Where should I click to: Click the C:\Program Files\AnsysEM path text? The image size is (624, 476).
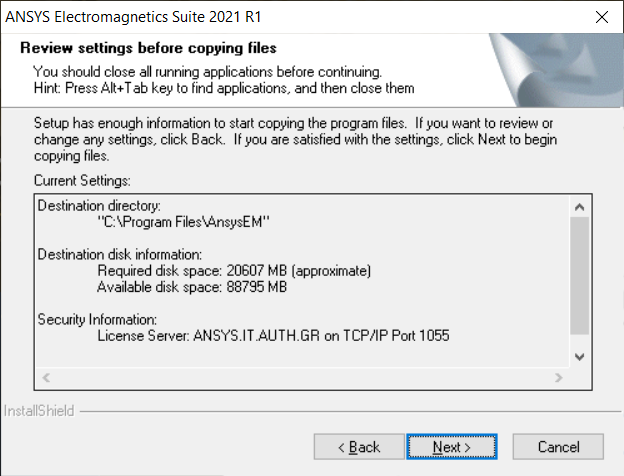(183, 222)
